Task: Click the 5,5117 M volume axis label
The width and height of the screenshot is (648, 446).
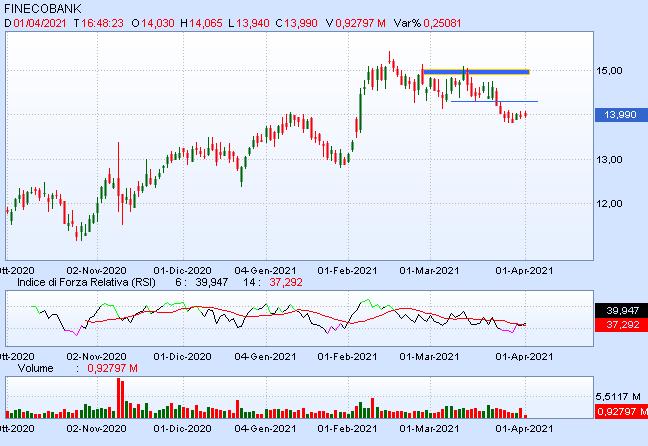Action: click(618, 397)
